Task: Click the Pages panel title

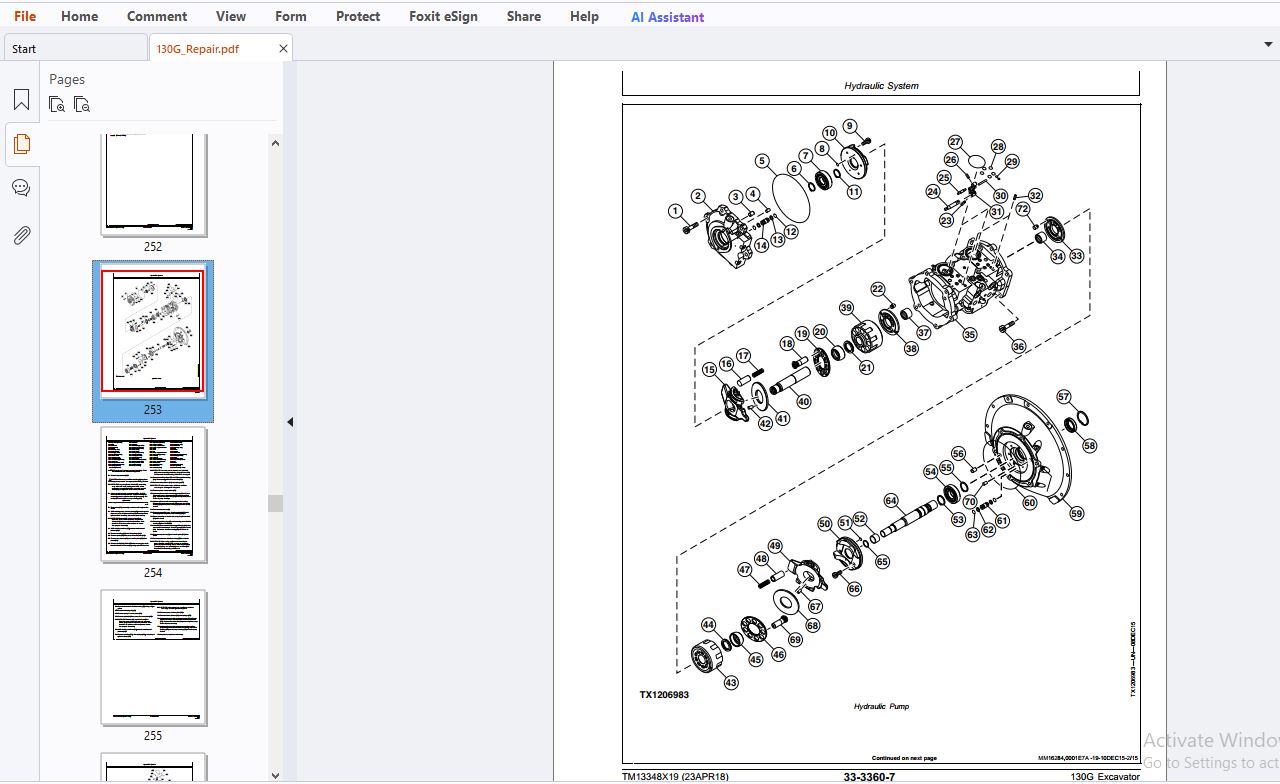Action: 67,79
